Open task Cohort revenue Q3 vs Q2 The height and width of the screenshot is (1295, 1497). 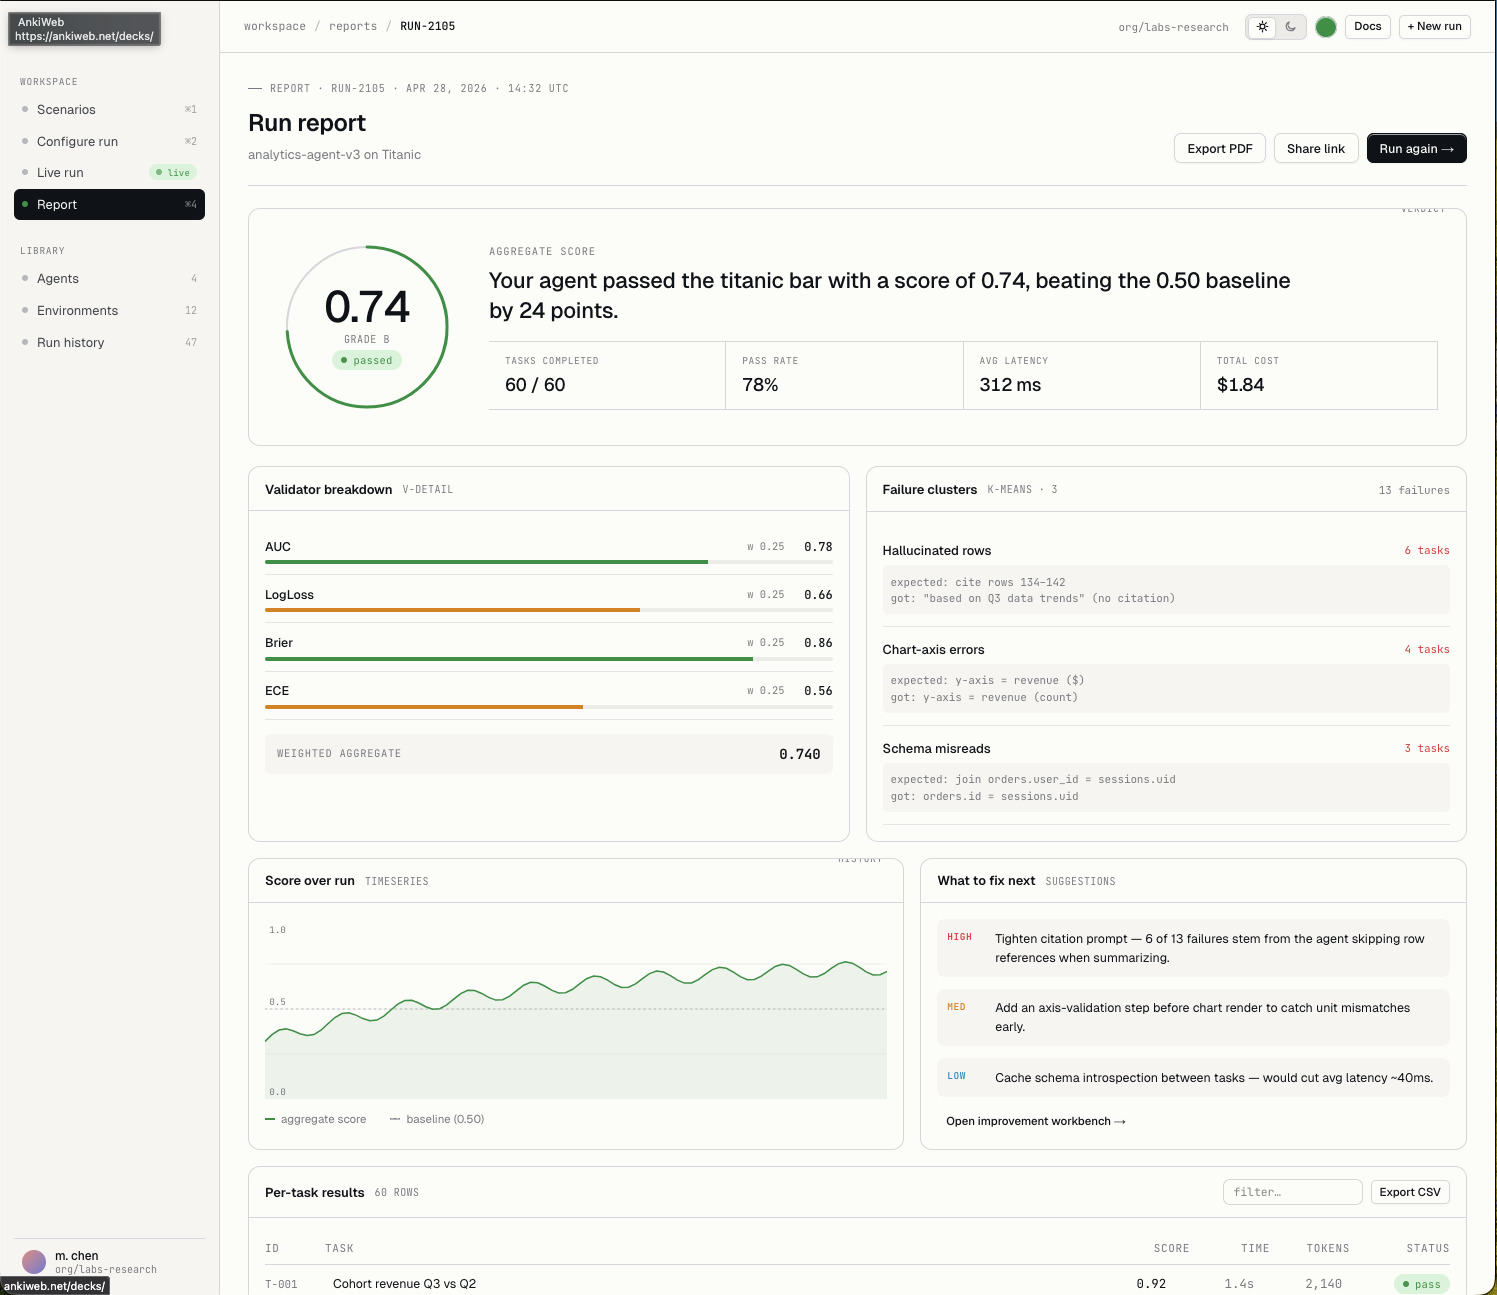[x=404, y=1284]
